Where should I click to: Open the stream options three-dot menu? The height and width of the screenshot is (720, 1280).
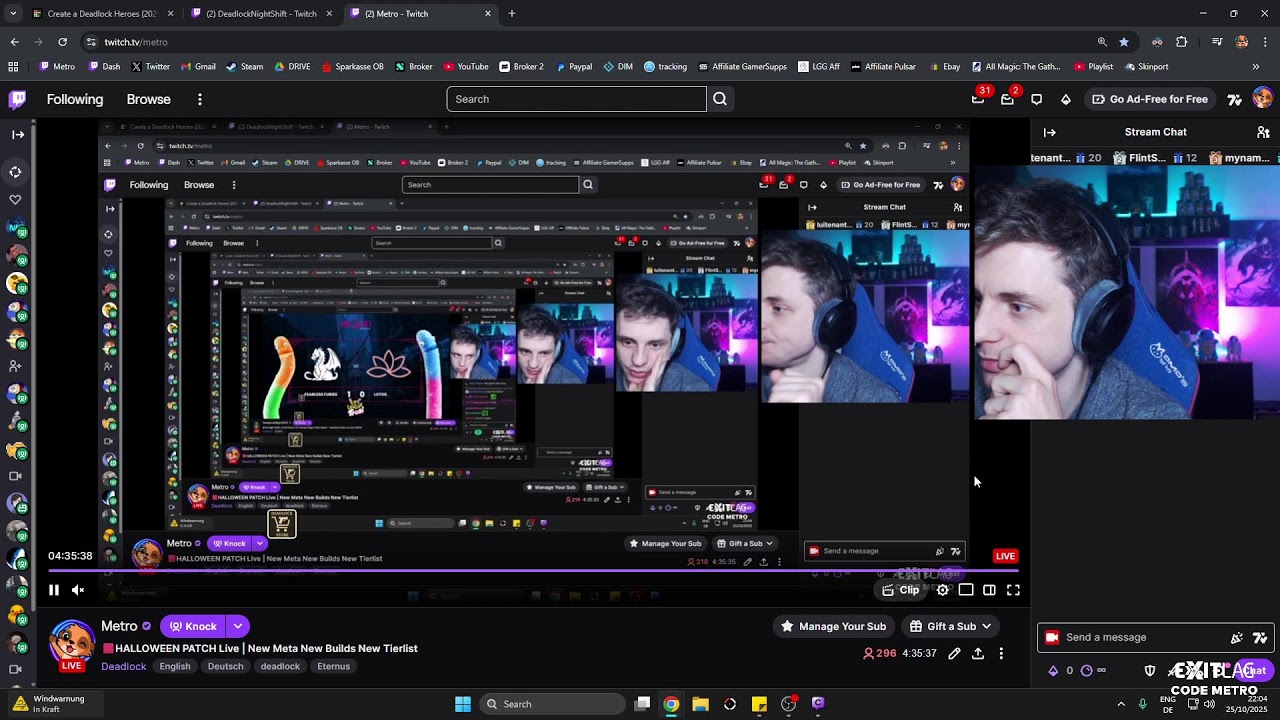point(1001,654)
